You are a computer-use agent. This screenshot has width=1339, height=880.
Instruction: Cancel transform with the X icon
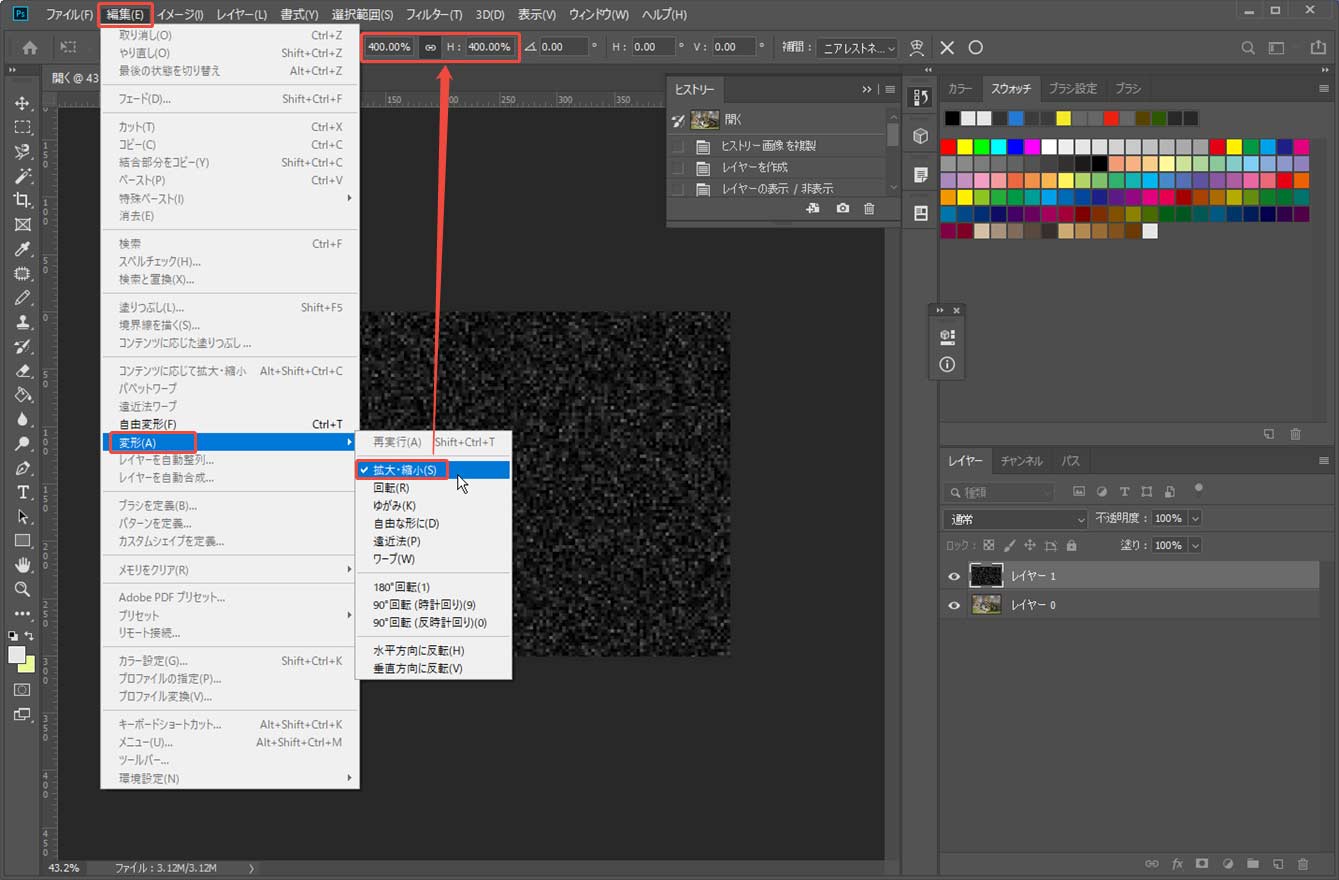click(x=947, y=47)
